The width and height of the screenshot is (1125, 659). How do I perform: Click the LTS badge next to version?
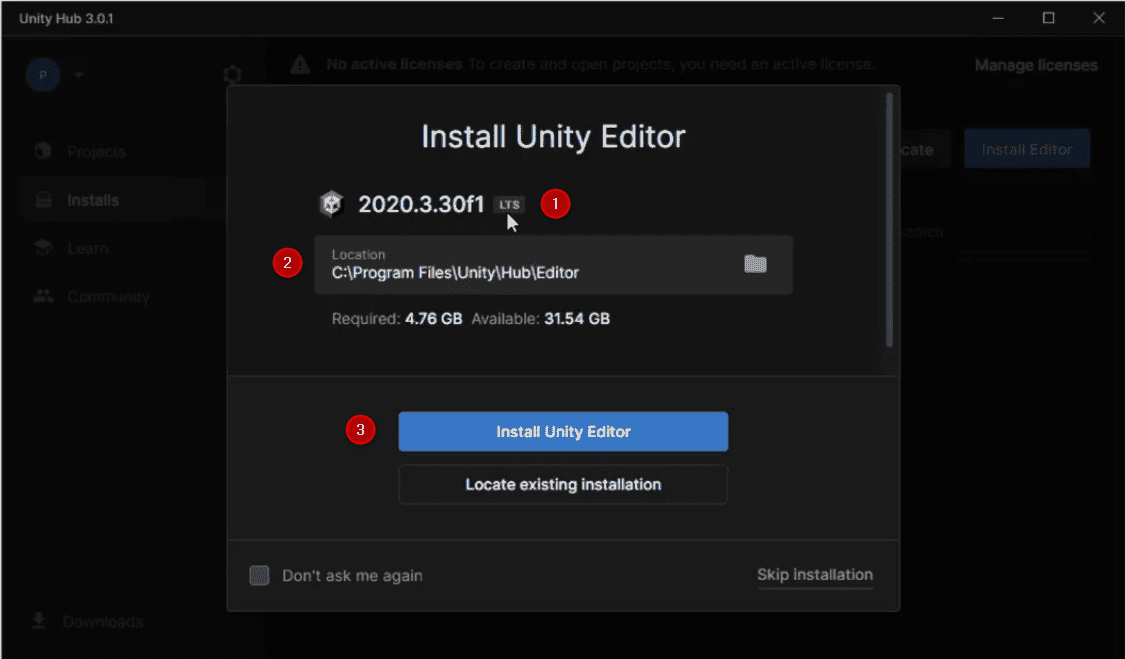(x=509, y=205)
